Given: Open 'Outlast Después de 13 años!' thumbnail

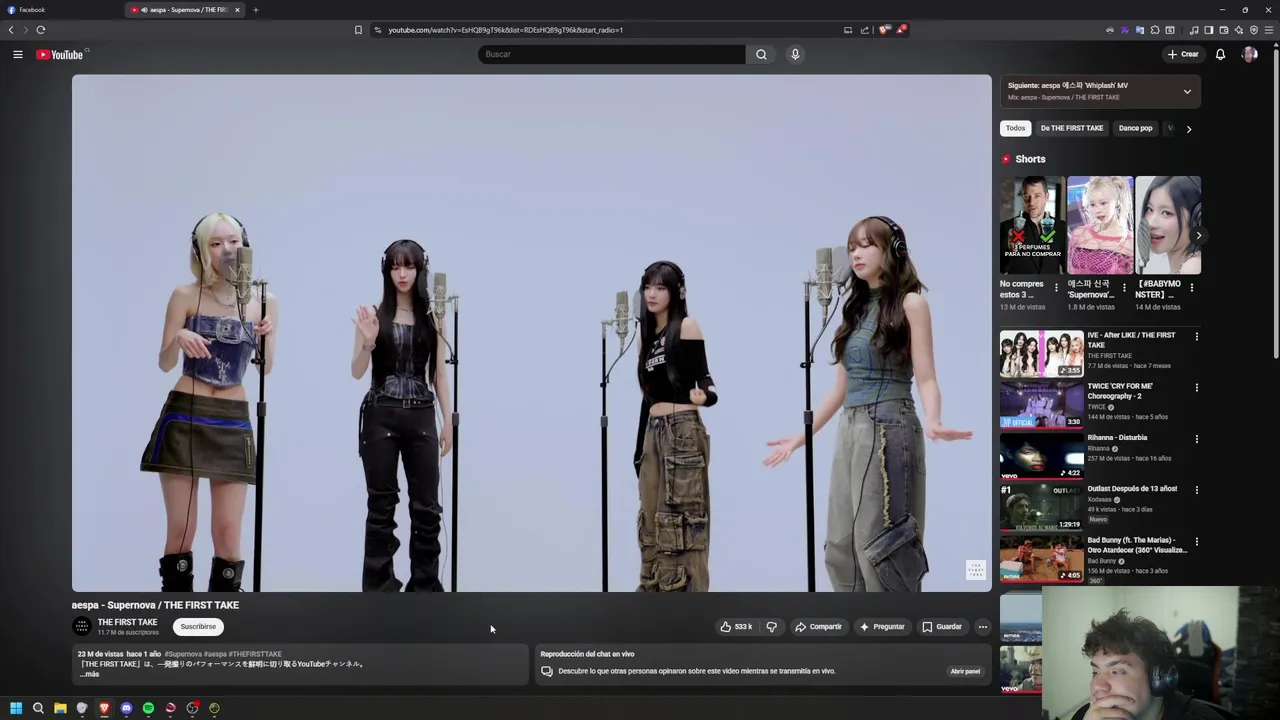Looking at the screenshot, I should coord(1041,507).
